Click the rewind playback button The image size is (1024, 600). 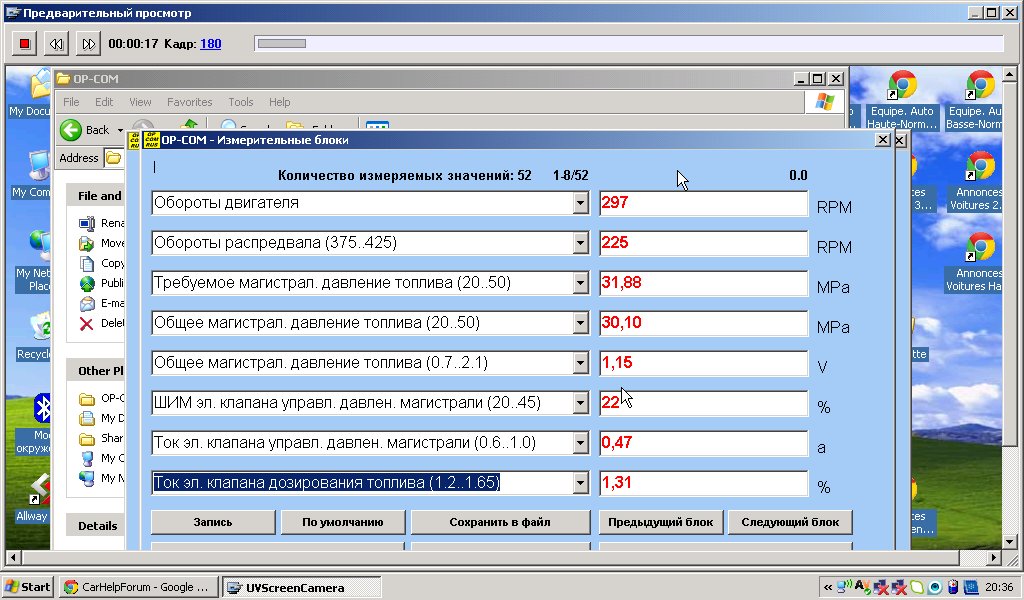point(56,44)
